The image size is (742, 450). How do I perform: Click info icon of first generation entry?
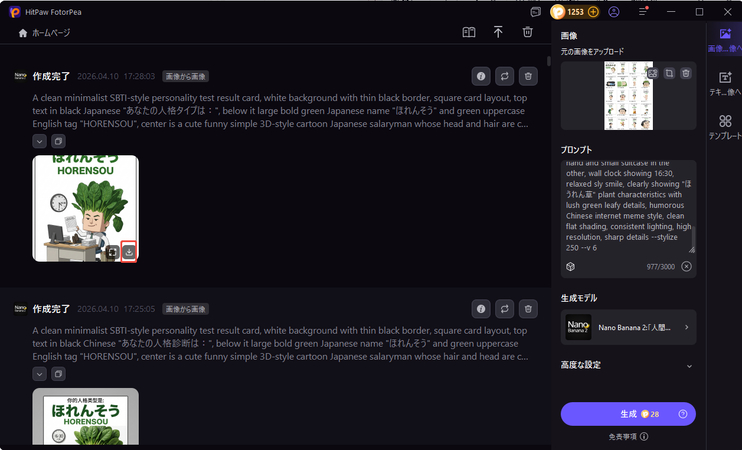(x=481, y=75)
